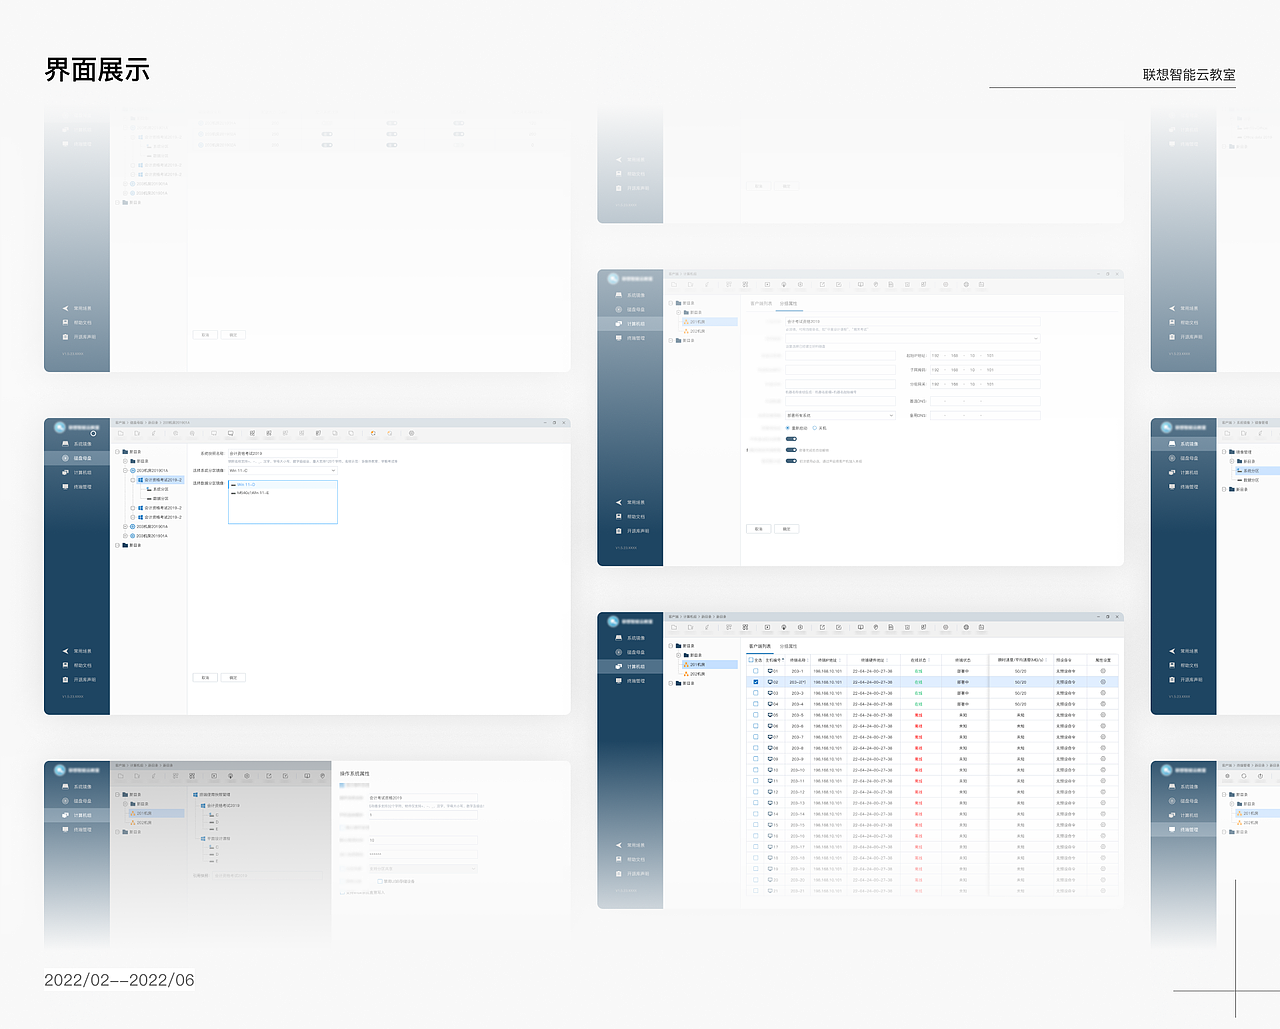Viewport: 1280px width, 1029px height.
Task: Select 计算机组 in the client table window sidebar
Action: coord(630,666)
